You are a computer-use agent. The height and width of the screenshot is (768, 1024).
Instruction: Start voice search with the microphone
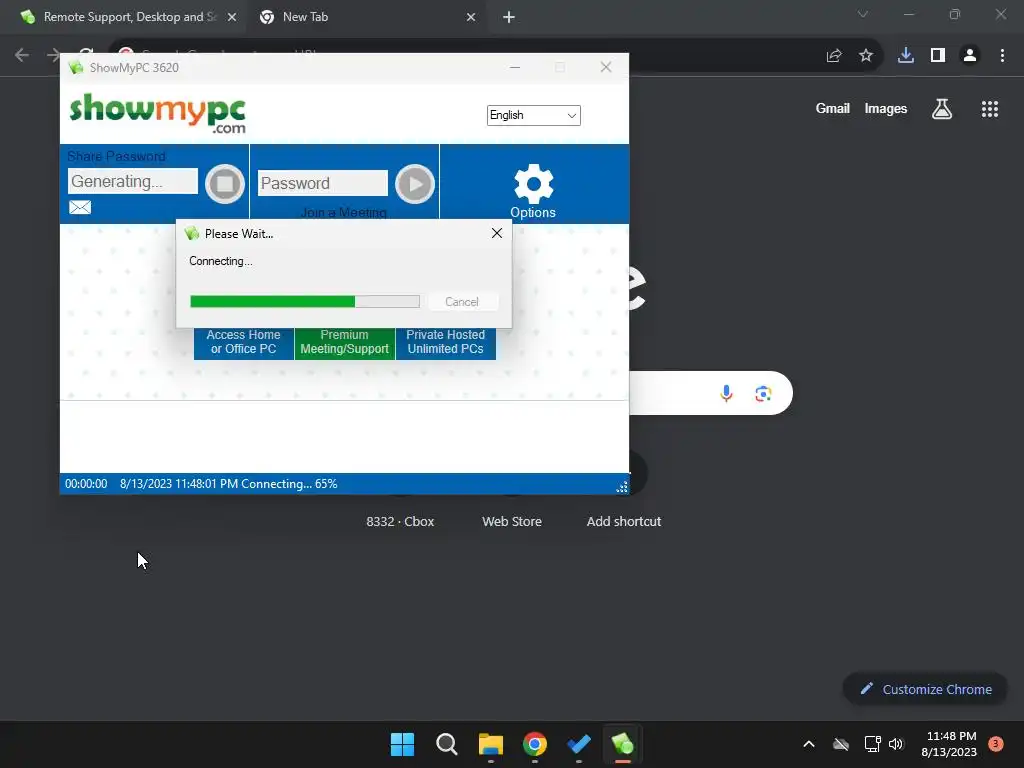point(726,393)
